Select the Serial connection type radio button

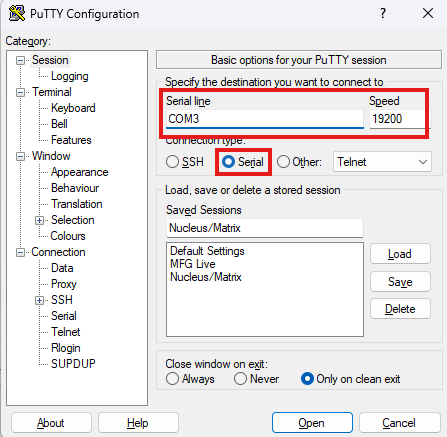pos(228,162)
